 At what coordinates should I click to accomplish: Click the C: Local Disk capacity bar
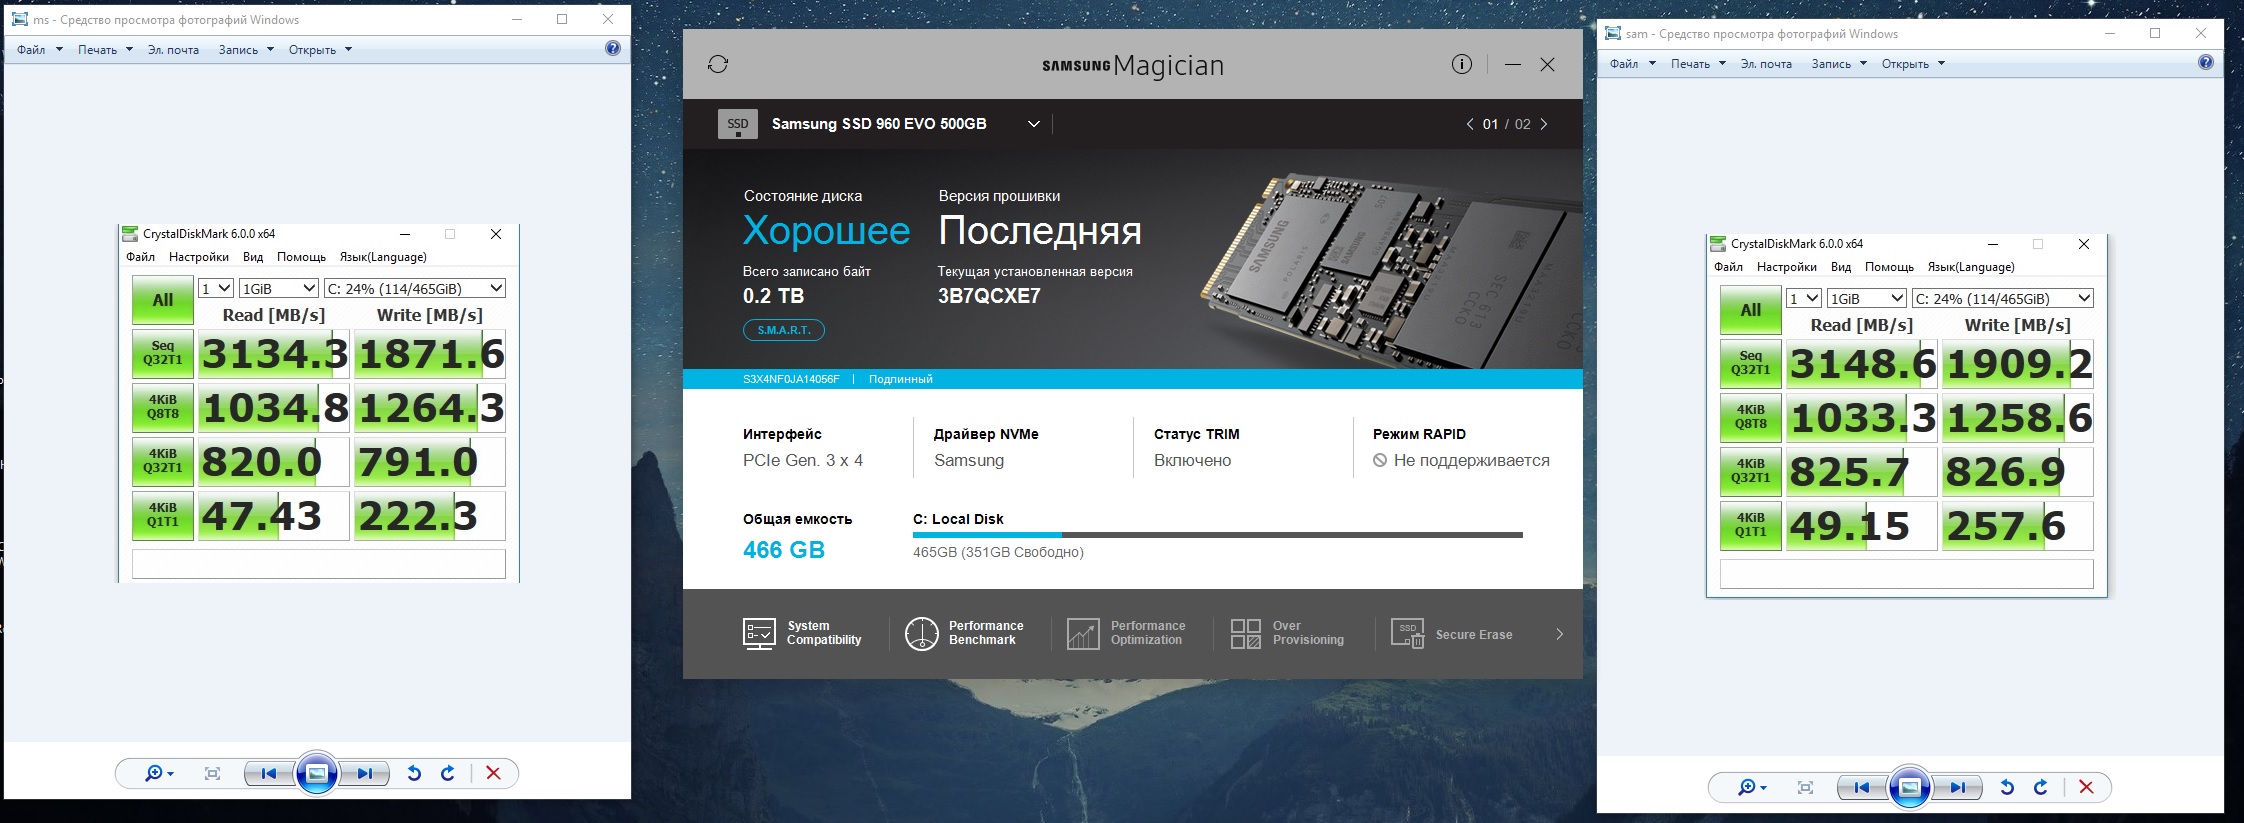point(1218,535)
